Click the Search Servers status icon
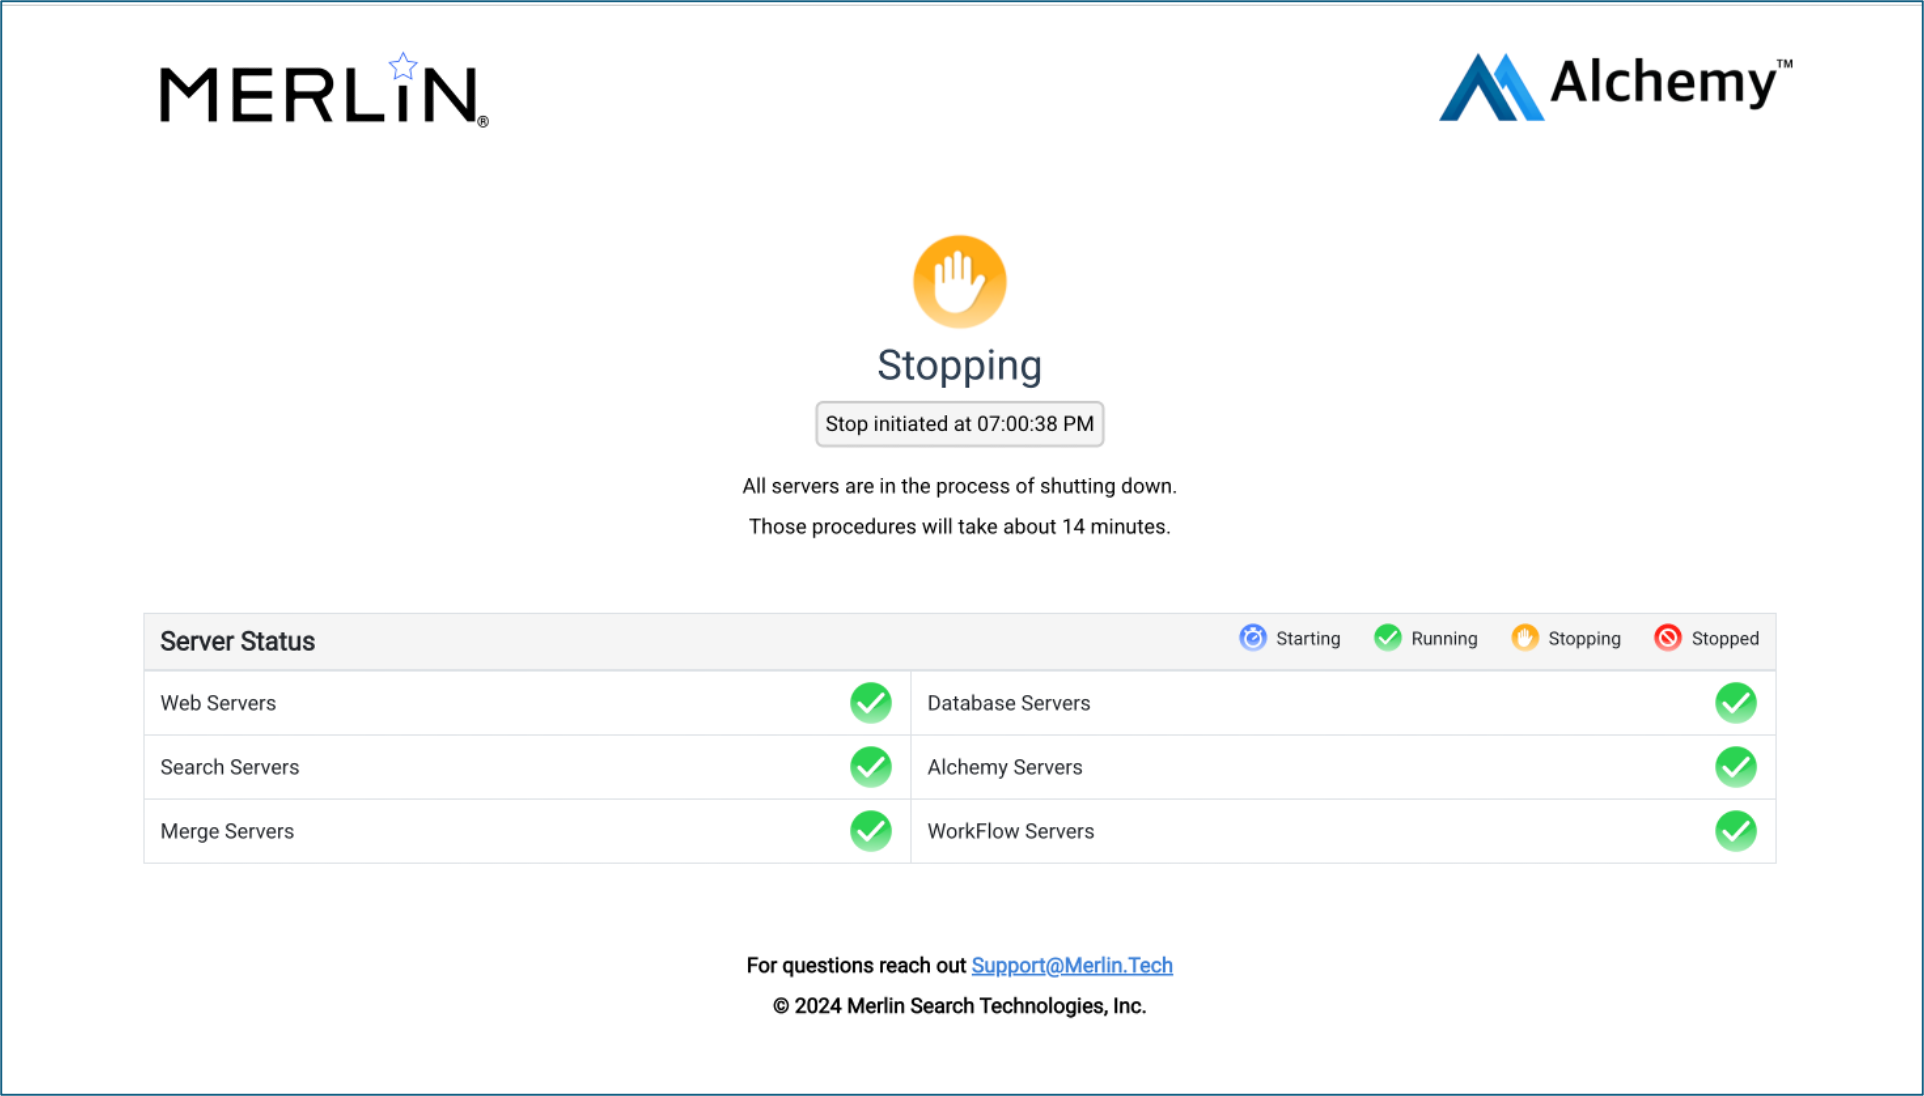The height and width of the screenshot is (1096, 1924). coord(870,767)
